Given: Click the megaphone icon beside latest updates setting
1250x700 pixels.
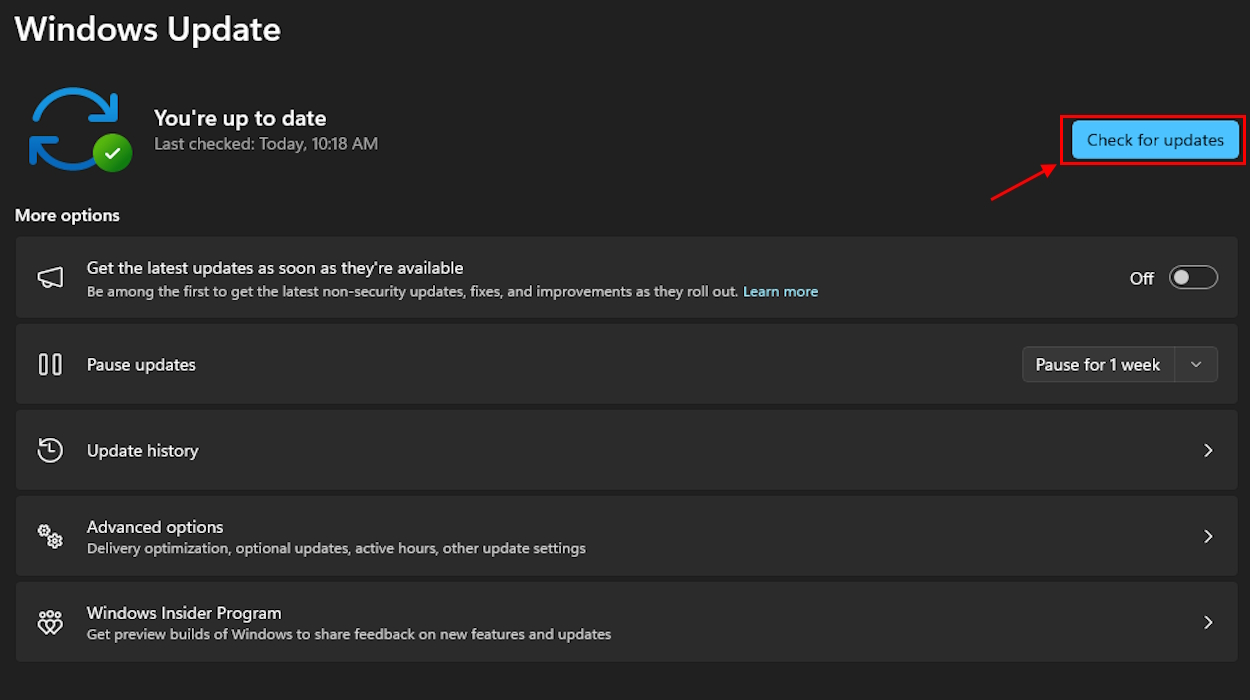Looking at the screenshot, I should tap(50, 277).
